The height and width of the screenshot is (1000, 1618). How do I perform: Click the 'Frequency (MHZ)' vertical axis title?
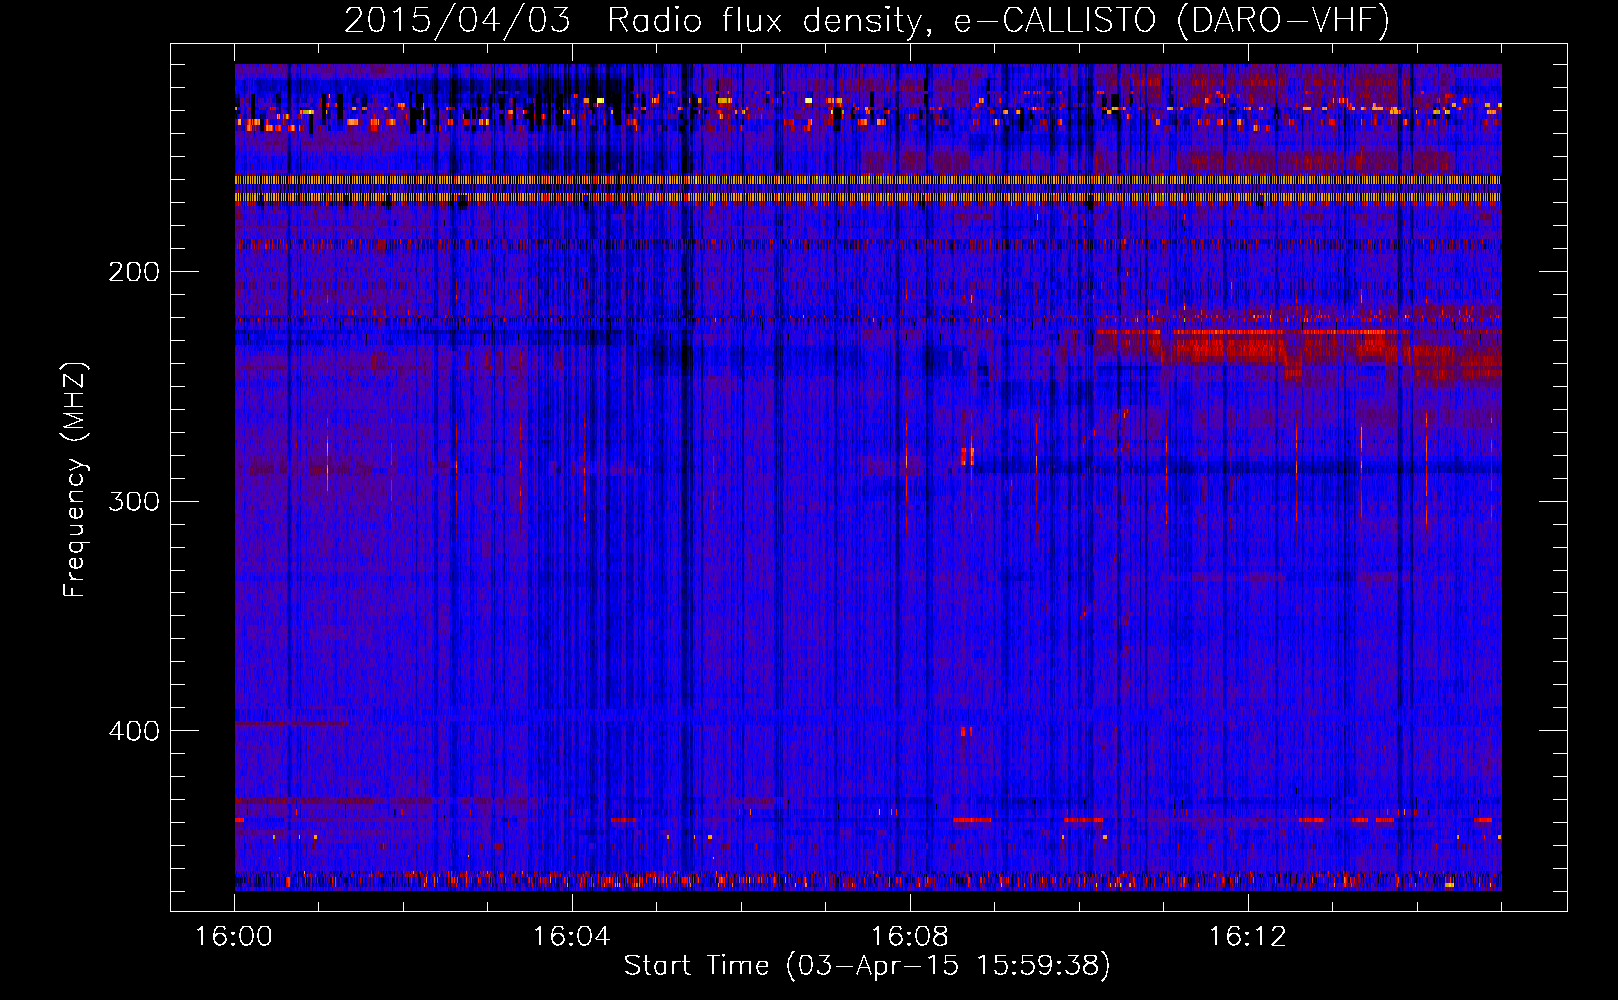tap(75, 480)
